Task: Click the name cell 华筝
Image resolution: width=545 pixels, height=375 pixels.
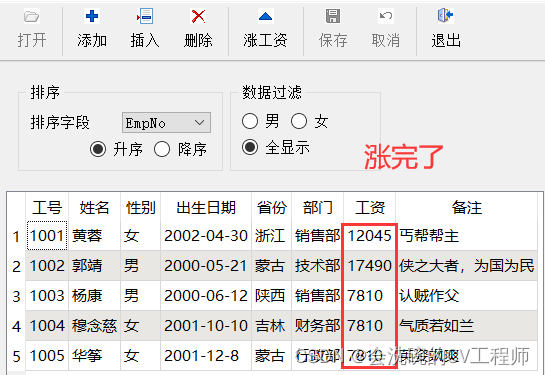Action: (x=95, y=356)
